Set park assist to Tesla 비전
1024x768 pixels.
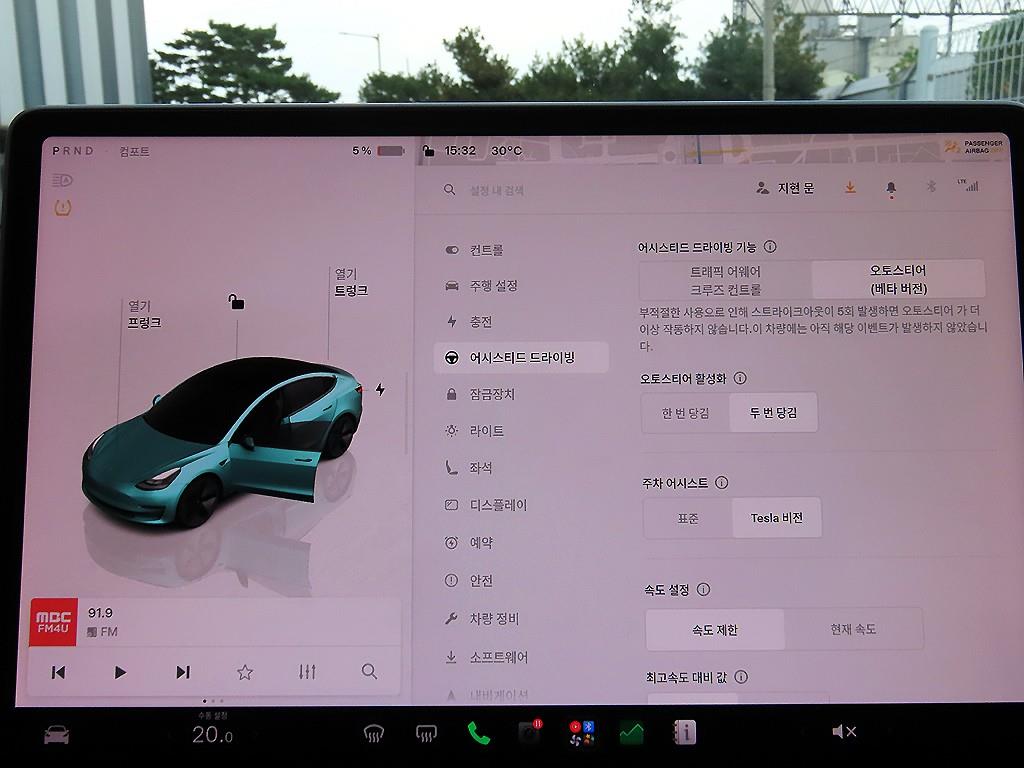(776, 518)
